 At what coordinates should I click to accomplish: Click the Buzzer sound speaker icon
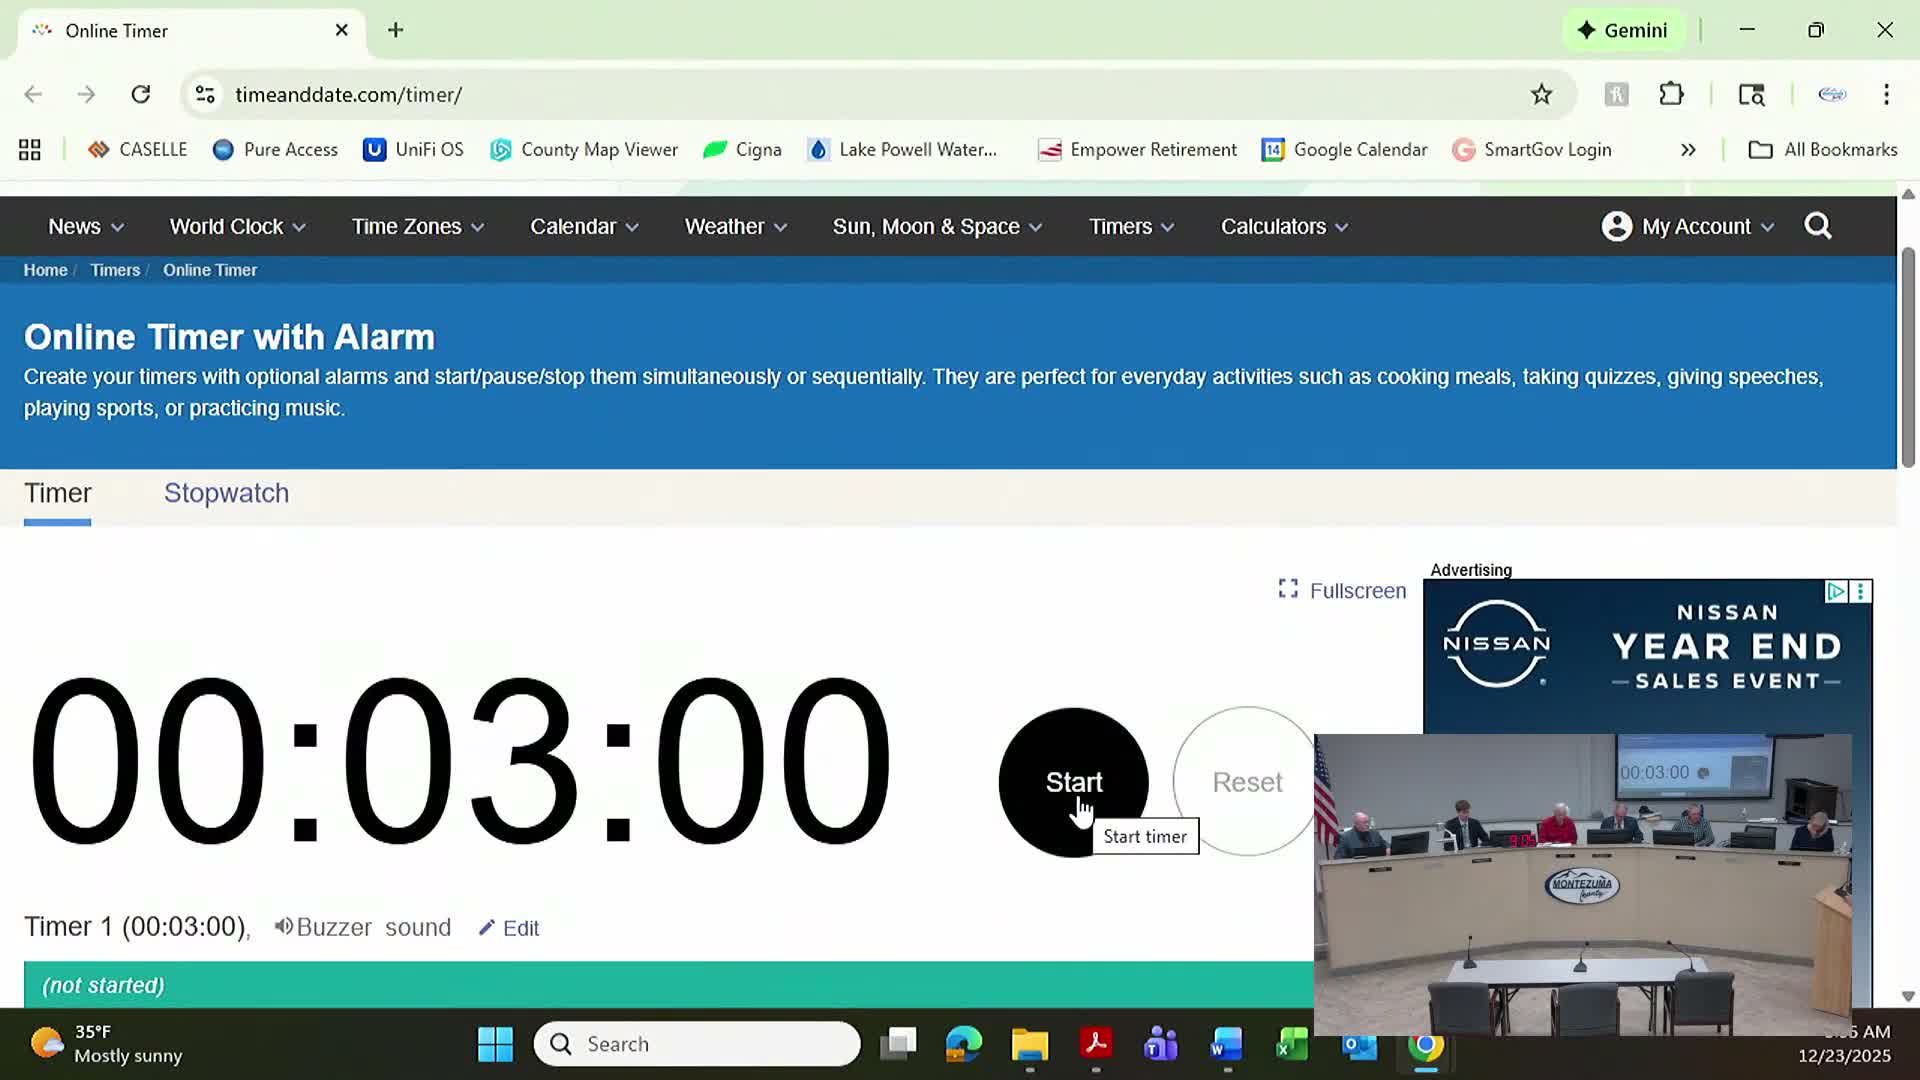[284, 927]
